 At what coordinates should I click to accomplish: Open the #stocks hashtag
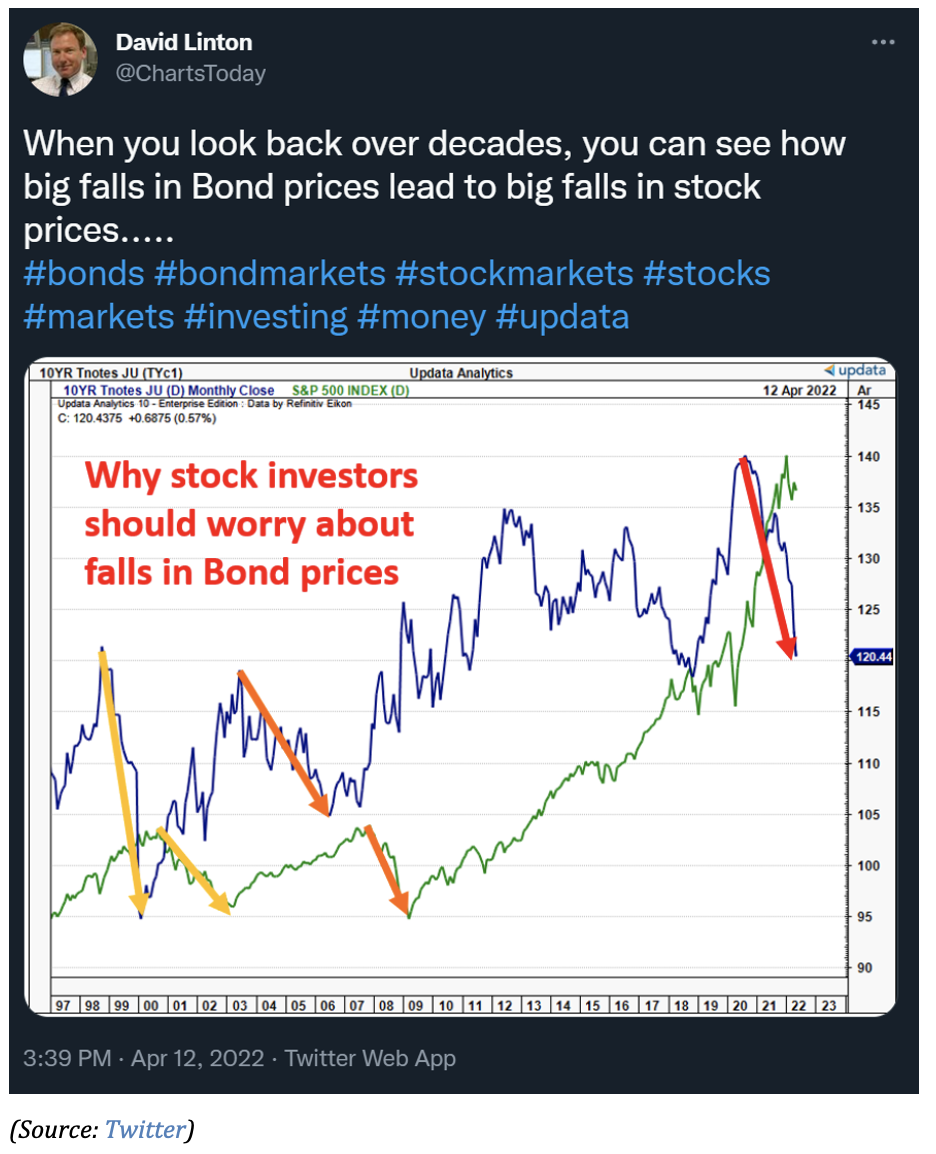click(x=707, y=273)
